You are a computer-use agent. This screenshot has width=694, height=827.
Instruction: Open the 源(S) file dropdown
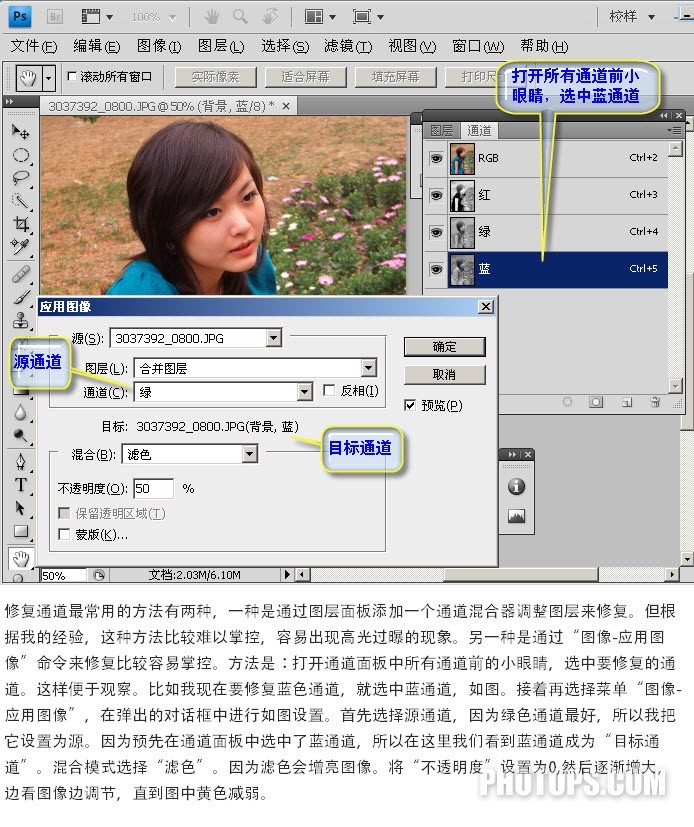(274, 338)
